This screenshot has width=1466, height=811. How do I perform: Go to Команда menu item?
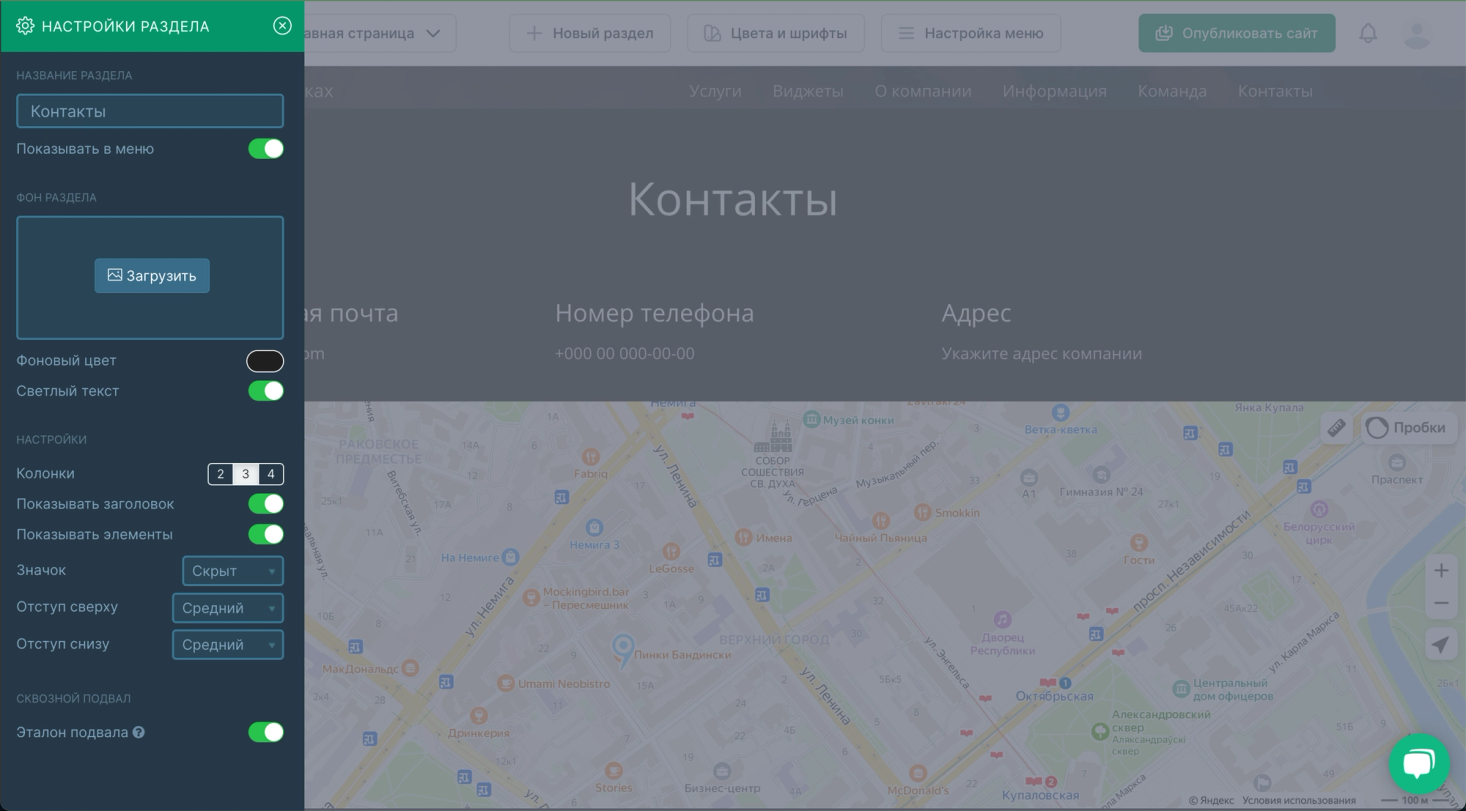[x=1172, y=91]
